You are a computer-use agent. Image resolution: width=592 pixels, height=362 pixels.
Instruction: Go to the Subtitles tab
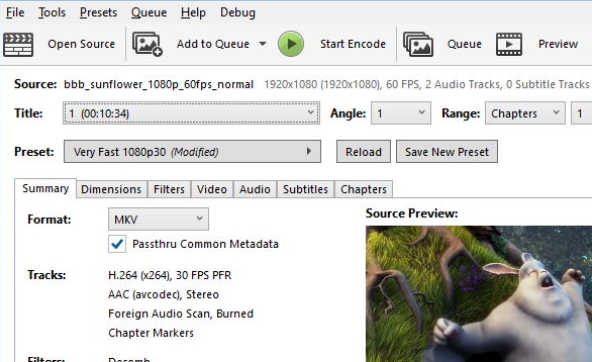point(305,189)
